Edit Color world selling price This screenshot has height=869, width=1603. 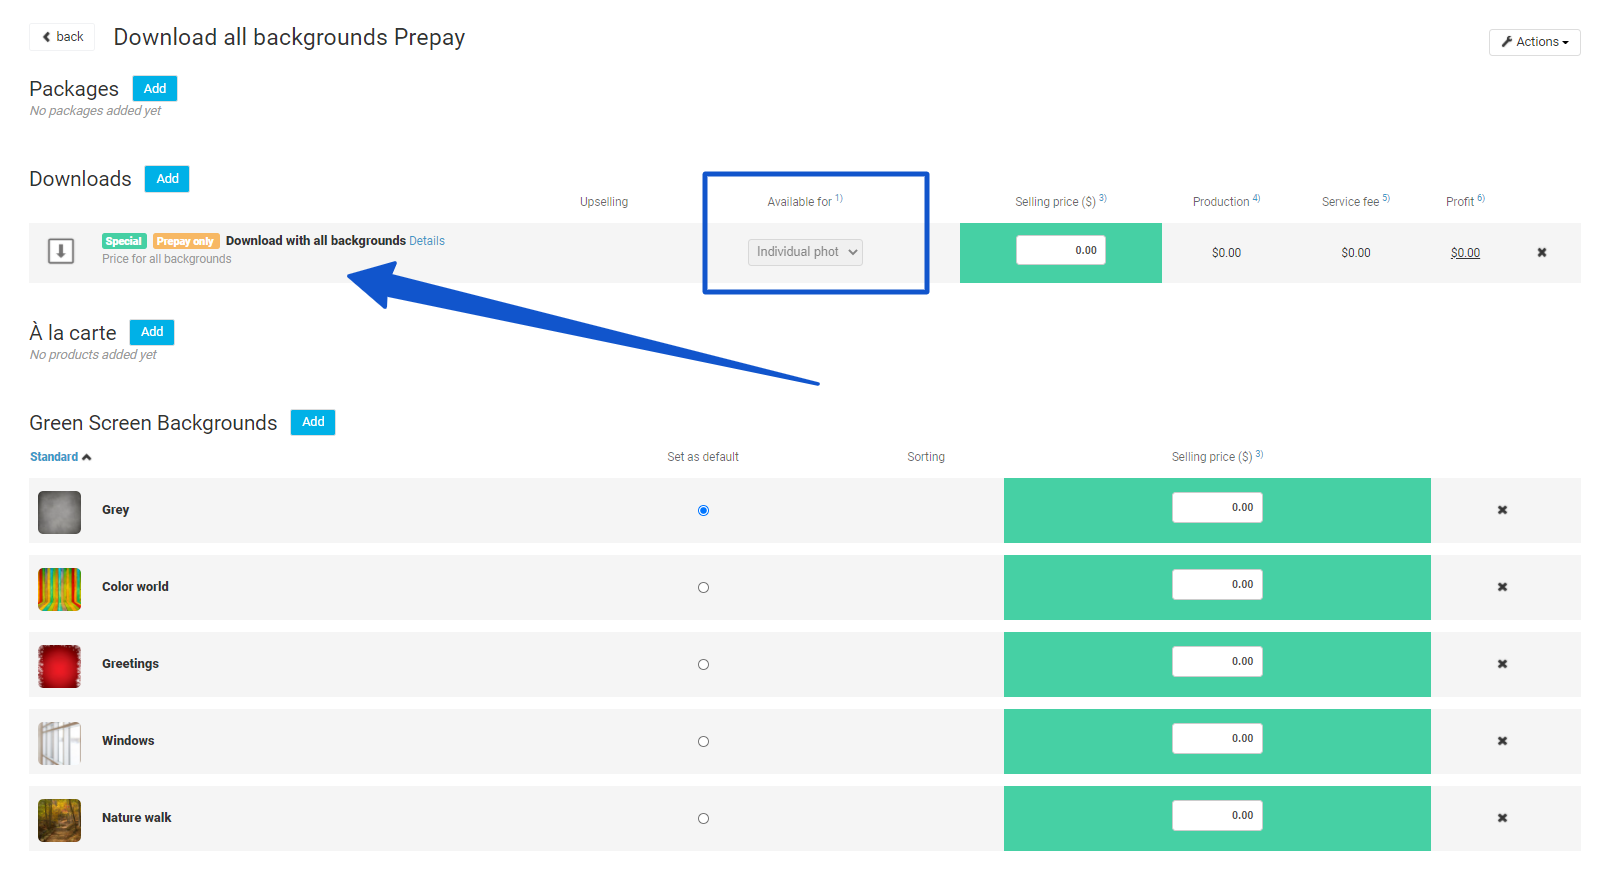pyautogui.click(x=1217, y=584)
